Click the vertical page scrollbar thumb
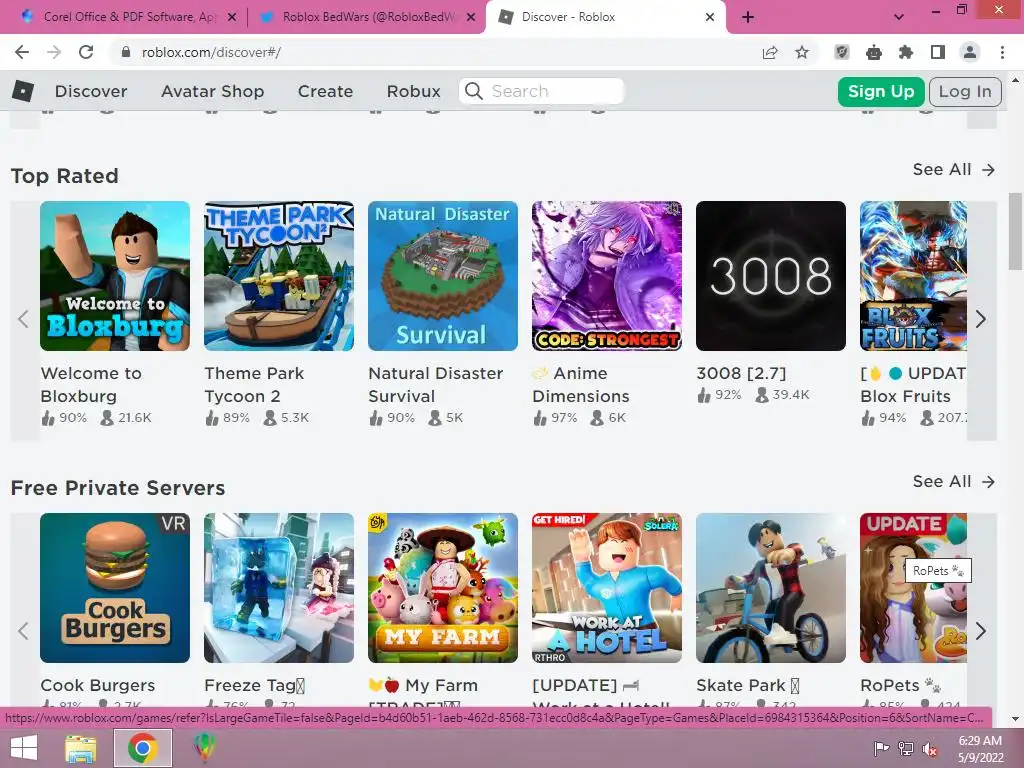Image resolution: width=1024 pixels, height=768 pixels. 1015,231
